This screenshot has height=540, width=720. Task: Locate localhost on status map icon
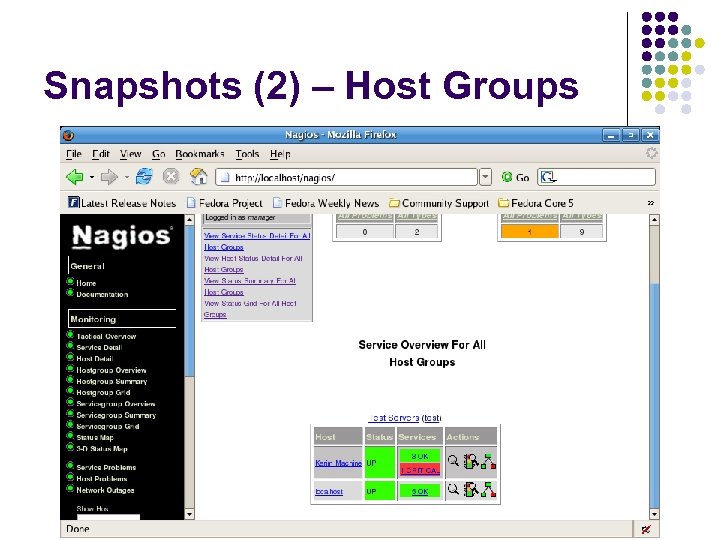pyautogui.click(x=489, y=489)
